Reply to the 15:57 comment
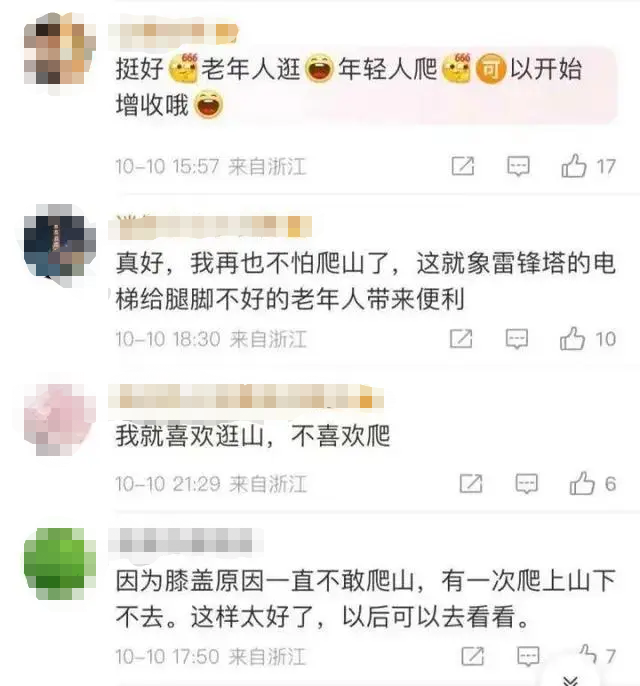Screen dimensions: 640x686 click(518, 166)
